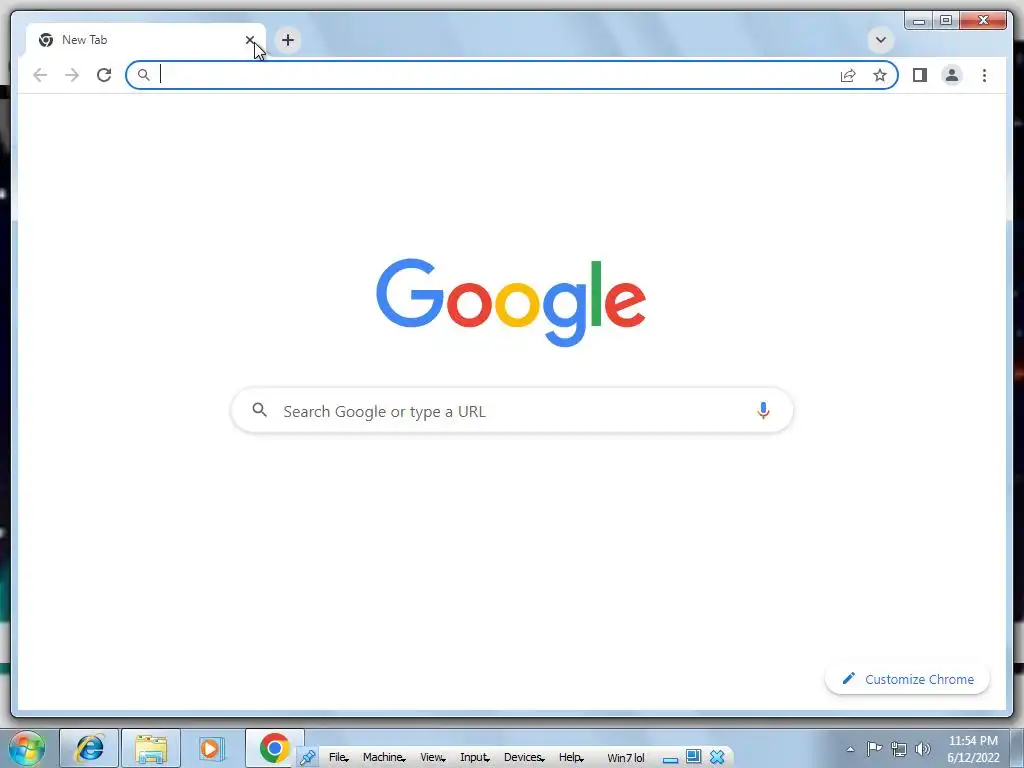Toggle the VirtualBox mini toolbar pin
The width and height of the screenshot is (1024, 768).
[x=308, y=758]
